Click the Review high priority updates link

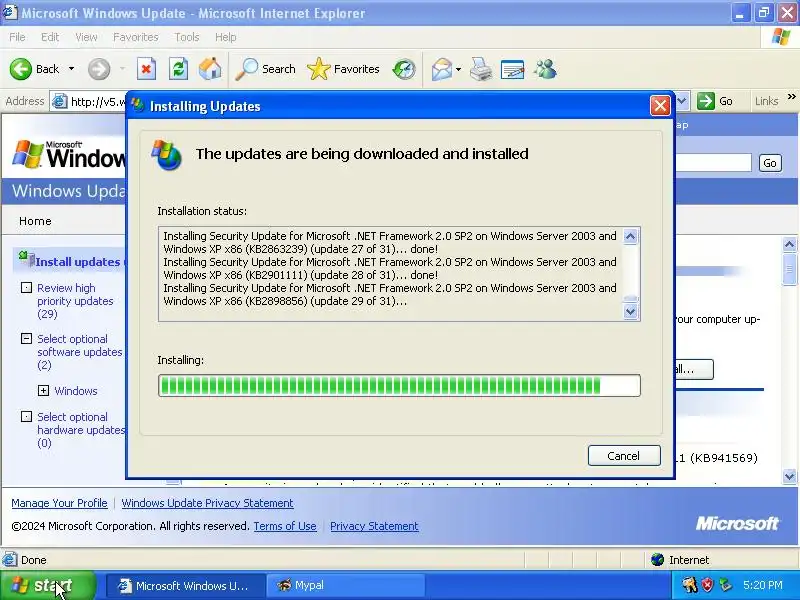75,301
